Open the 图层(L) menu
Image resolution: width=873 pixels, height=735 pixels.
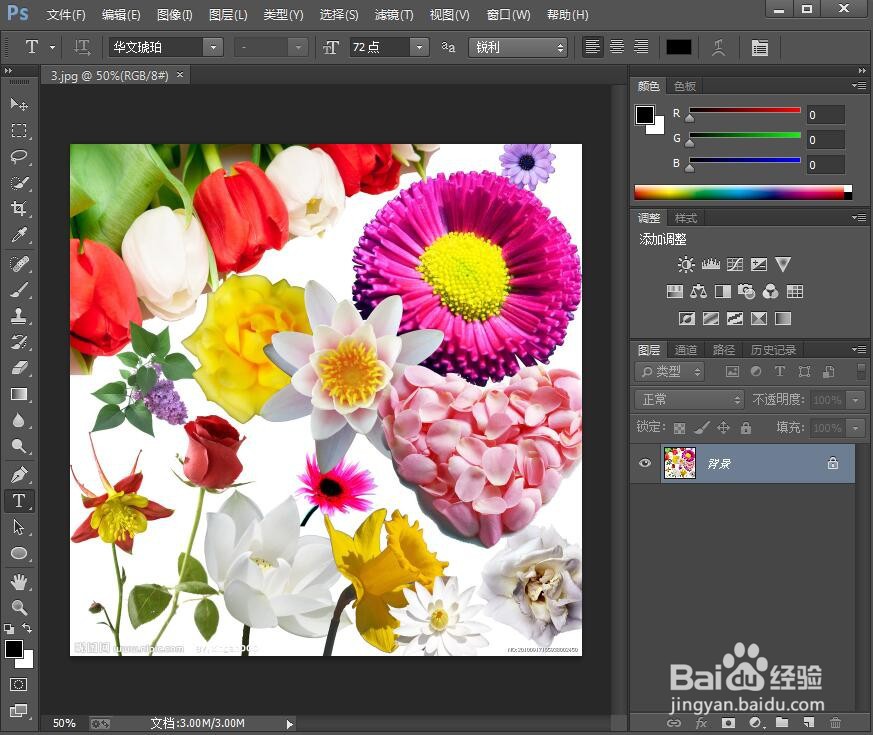(x=228, y=14)
